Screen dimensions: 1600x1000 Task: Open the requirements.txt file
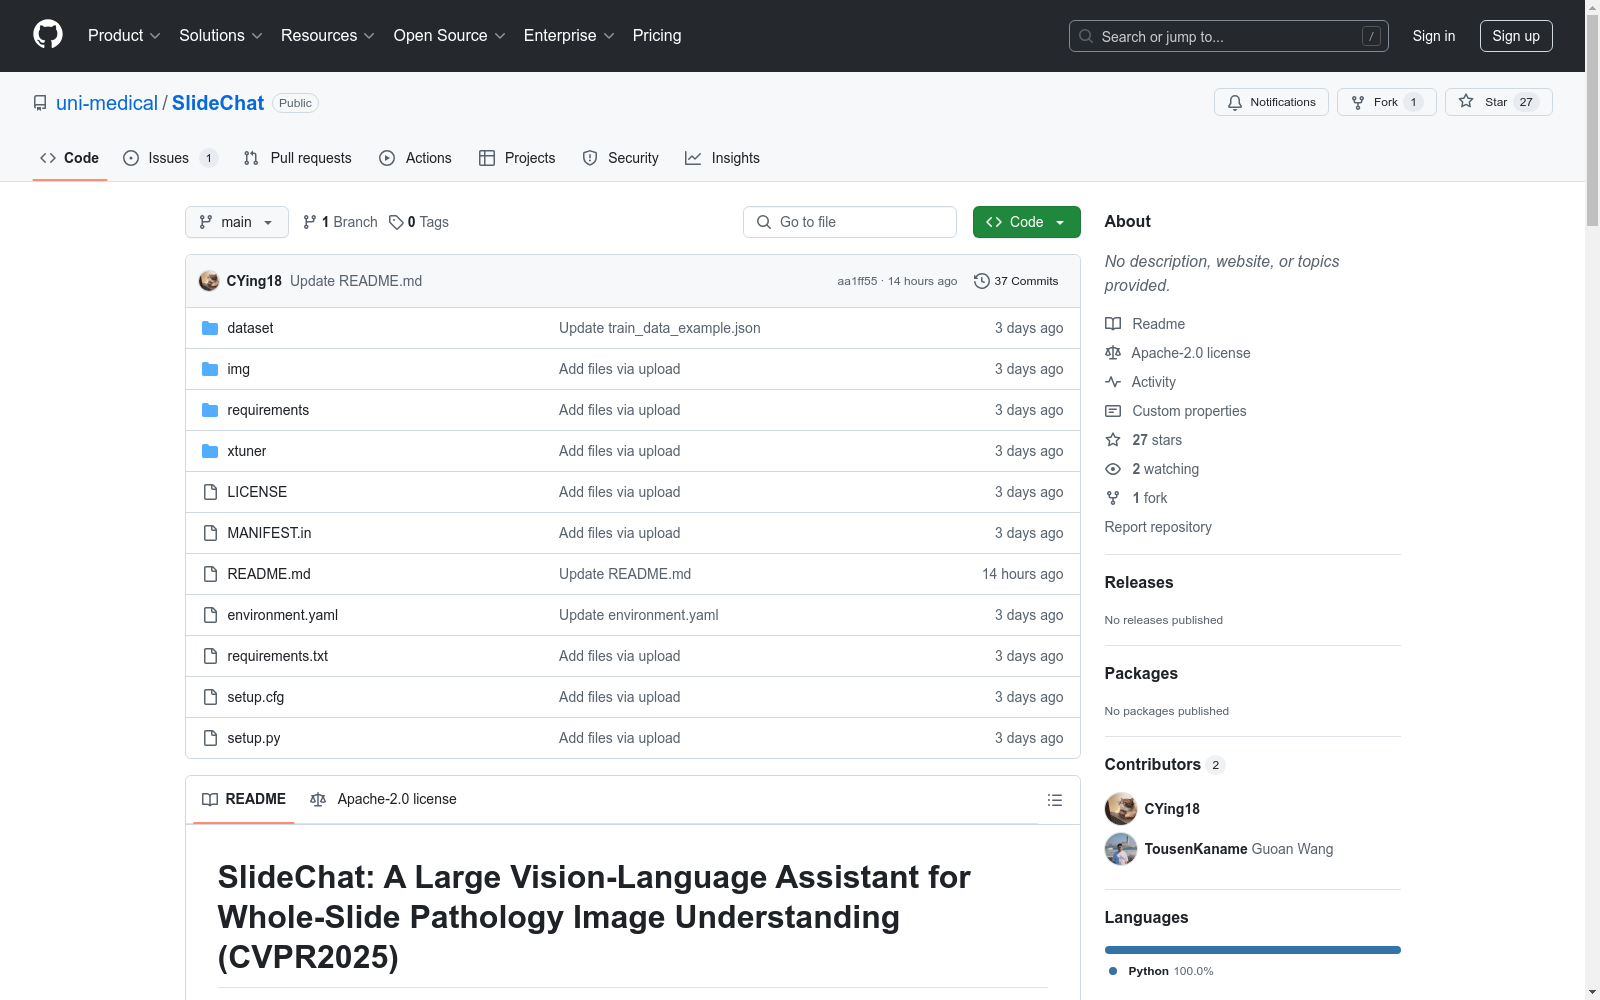click(277, 656)
